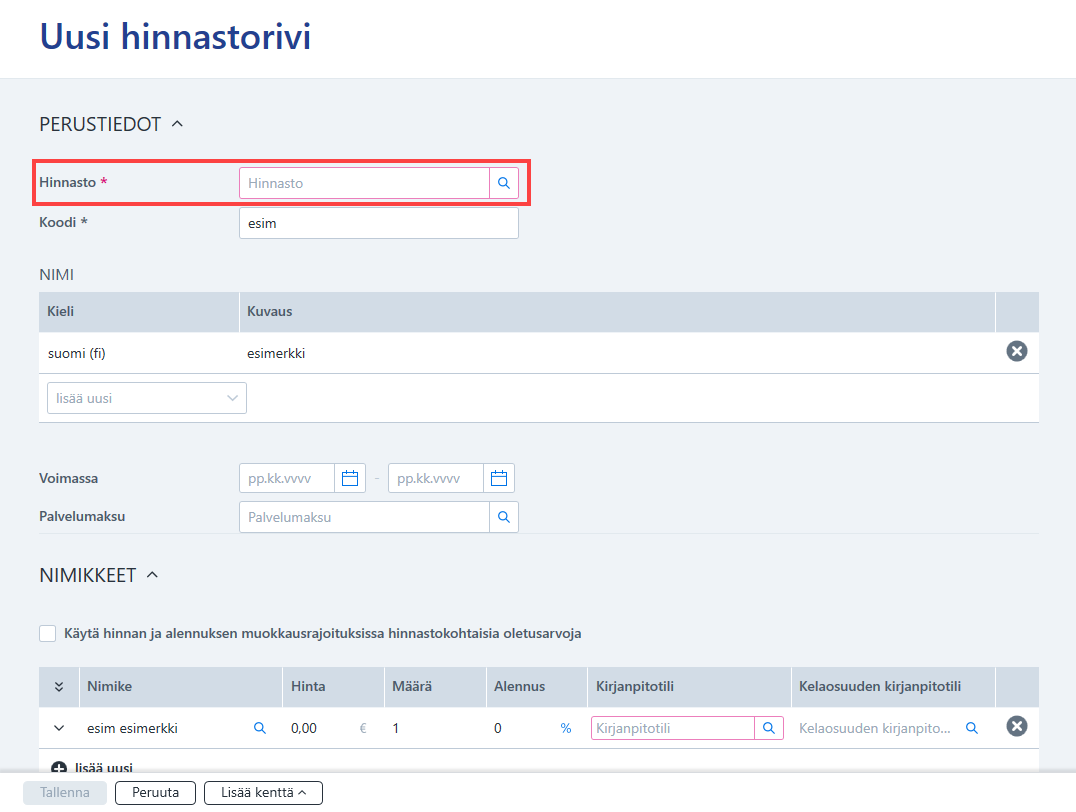Open the lisää uusi language dropdown
1076x812 pixels.
click(147, 398)
